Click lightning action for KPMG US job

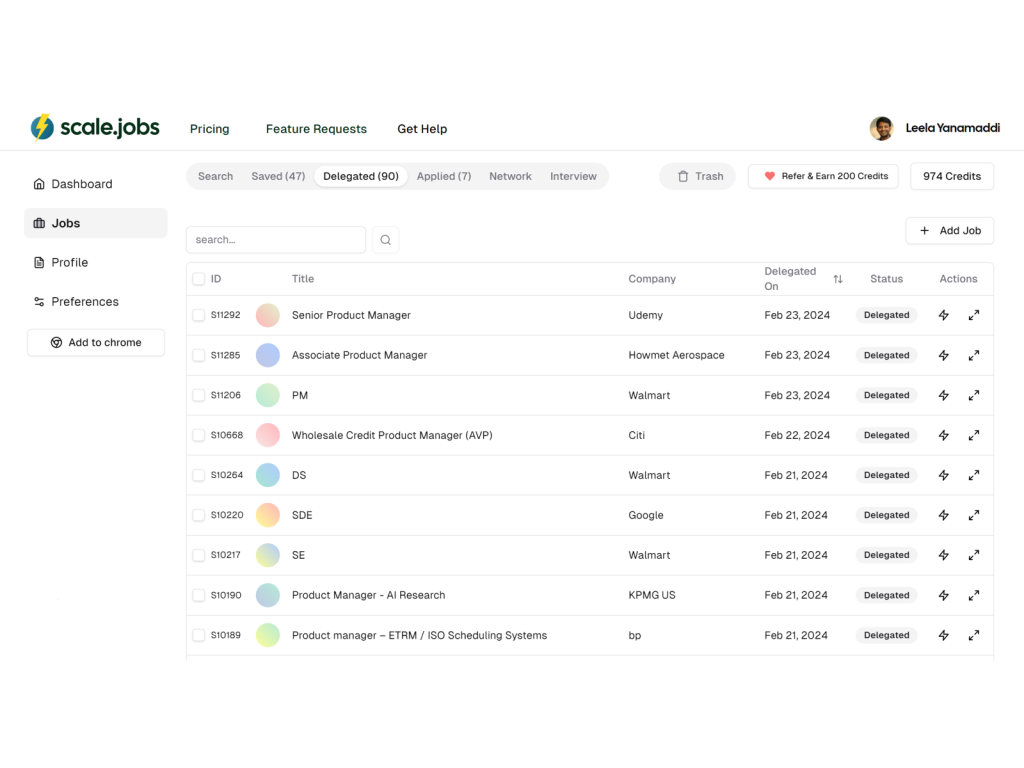click(x=943, y=595)
